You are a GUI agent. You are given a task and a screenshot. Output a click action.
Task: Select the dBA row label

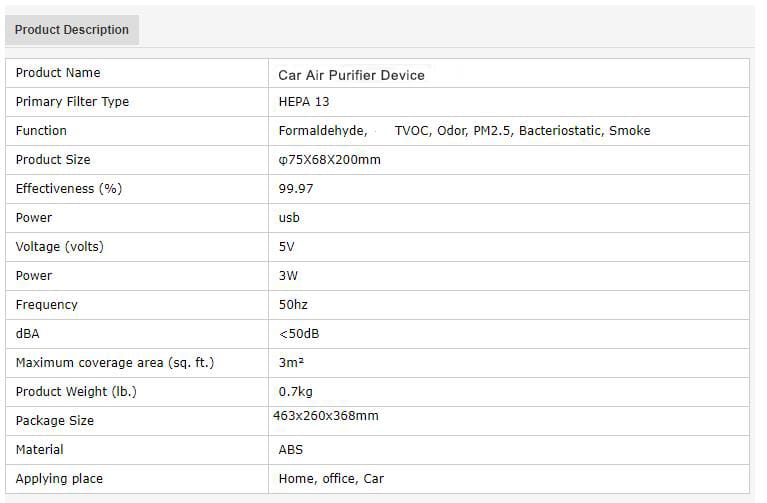coord(27,334)
